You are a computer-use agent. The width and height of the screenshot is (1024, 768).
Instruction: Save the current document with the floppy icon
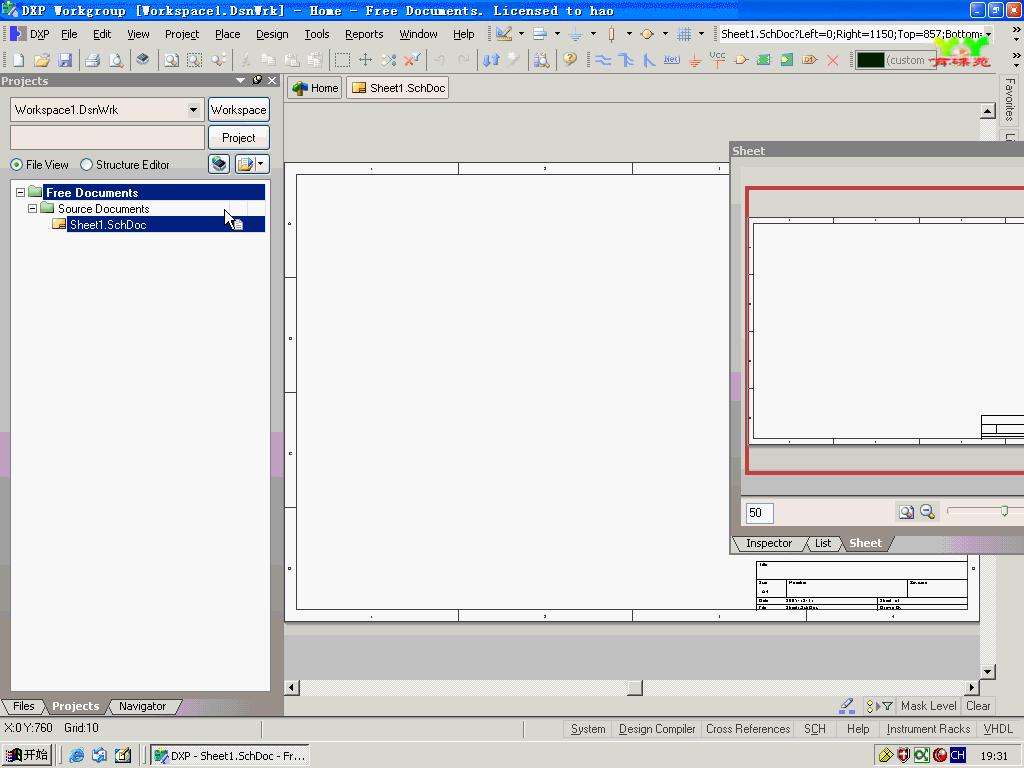[65, 60]
